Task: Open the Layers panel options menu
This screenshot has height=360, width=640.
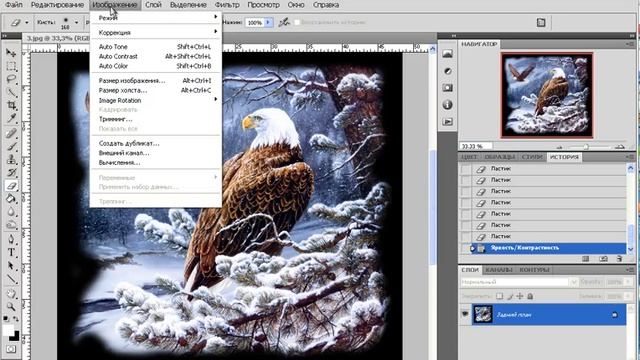Action: [631, 270]
